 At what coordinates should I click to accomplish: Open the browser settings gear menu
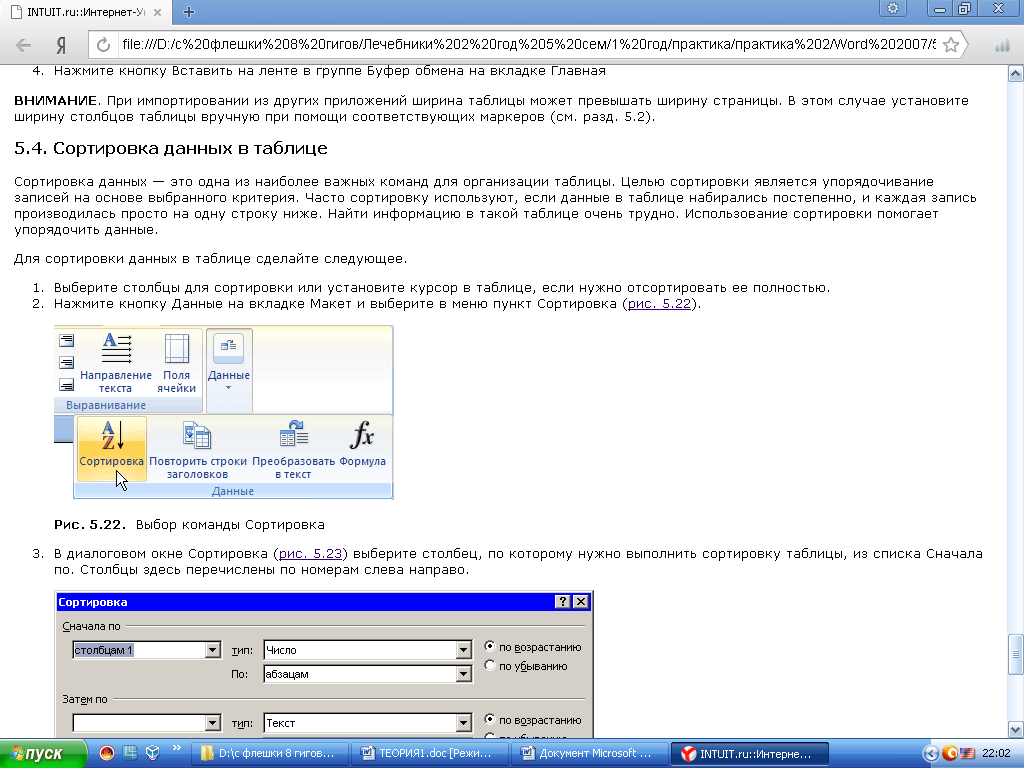[x=893, y=8]
